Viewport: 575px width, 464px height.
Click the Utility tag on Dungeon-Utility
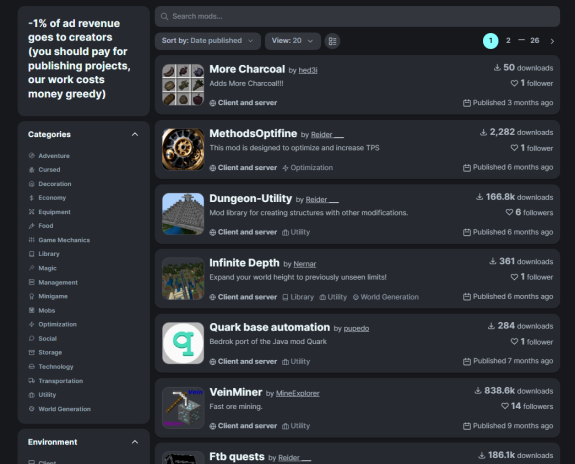[x=296, y=232]
